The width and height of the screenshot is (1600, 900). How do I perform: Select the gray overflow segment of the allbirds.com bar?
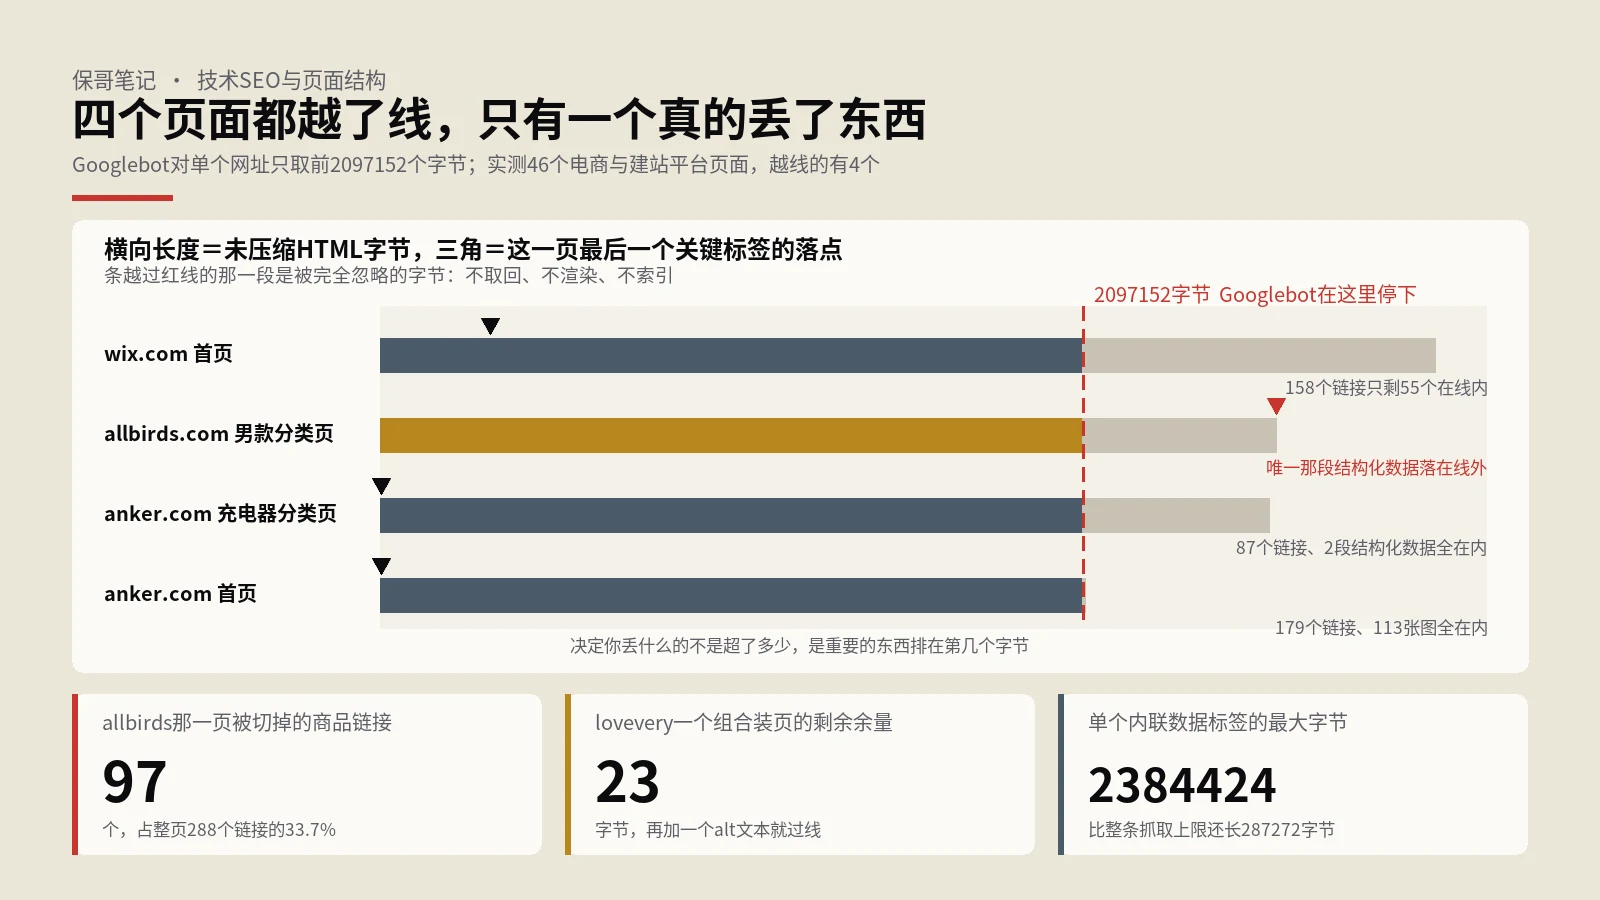[x=1180, y=435]
